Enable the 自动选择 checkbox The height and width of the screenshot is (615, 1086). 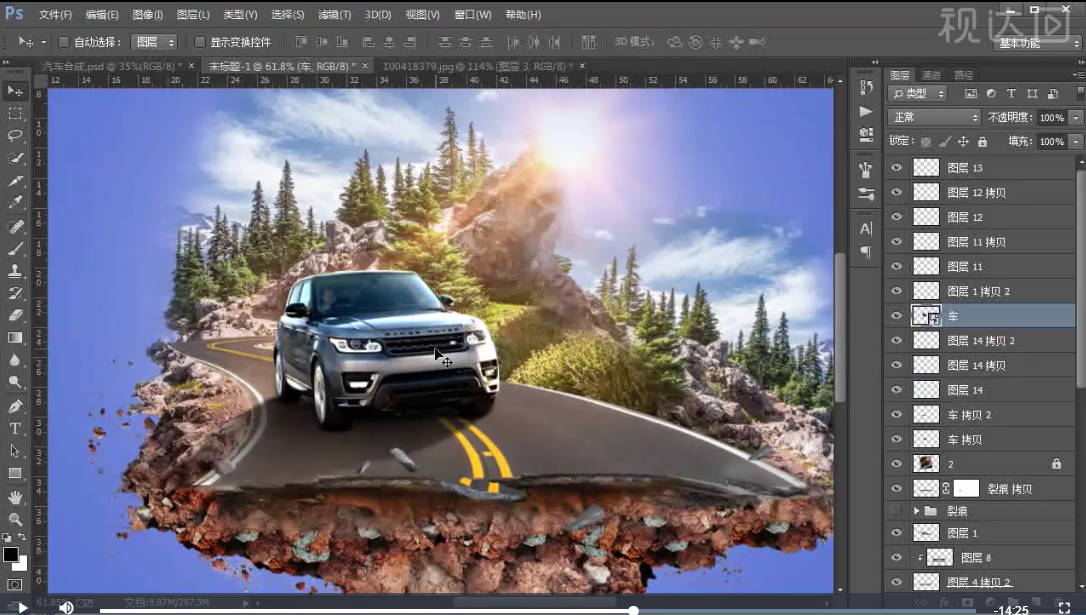pyautogui.click(x=64, y=42)
